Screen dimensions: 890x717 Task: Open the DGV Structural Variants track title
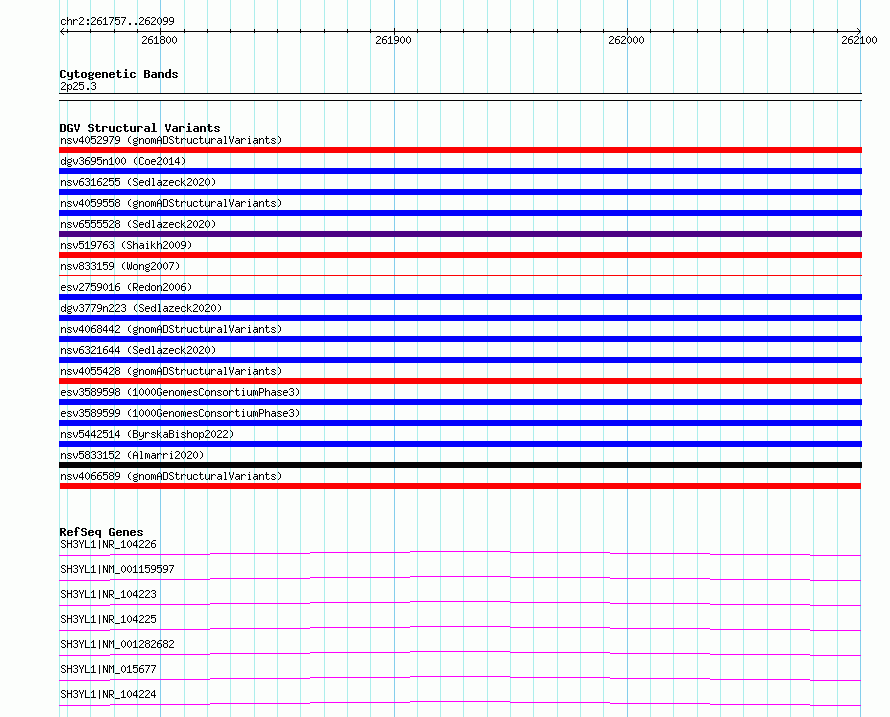[140, 128]
